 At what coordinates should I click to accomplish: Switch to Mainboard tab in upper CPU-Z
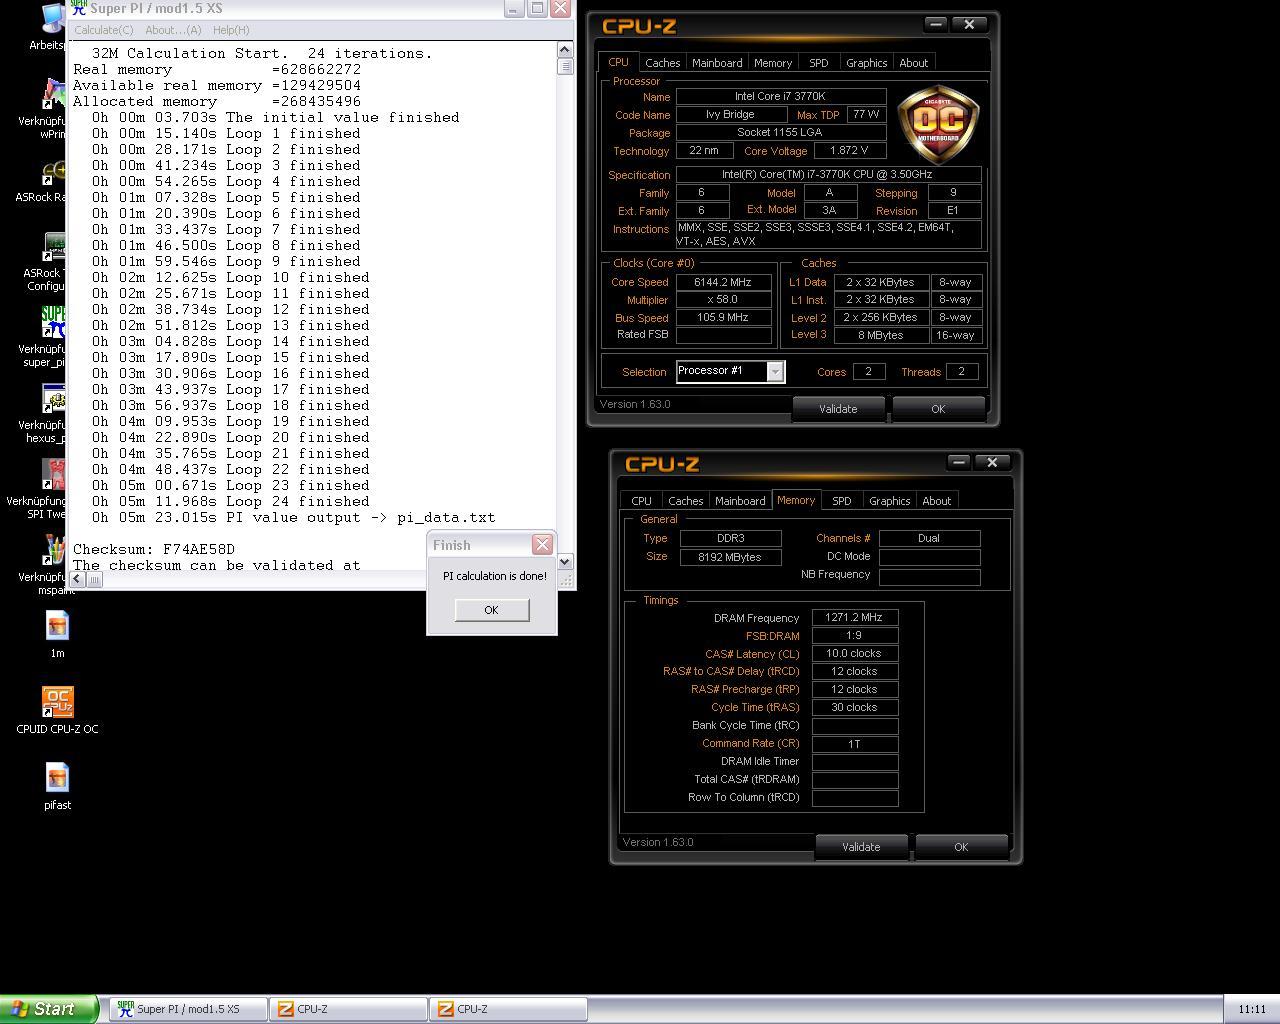tap(717, 63)
